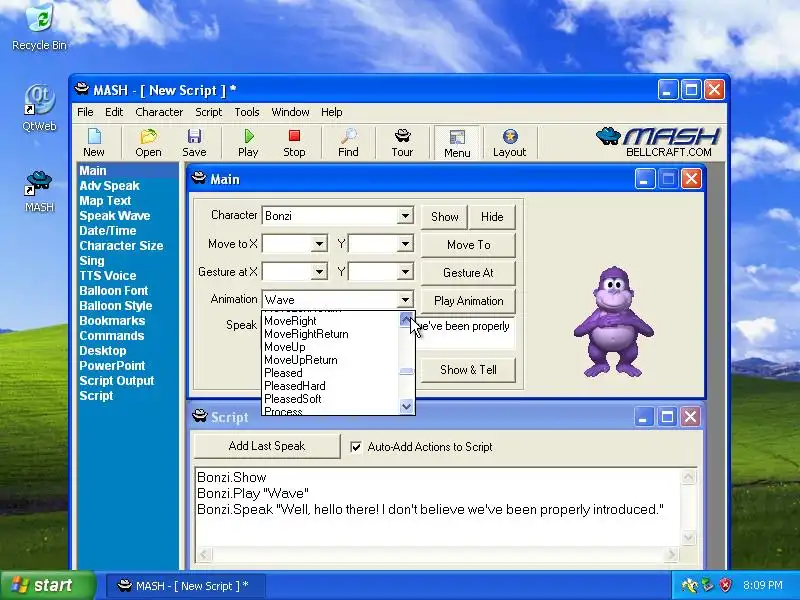The width and height of the screenshot is (800, 600).
Task: Click the red shield tray icon
Action: (x=725, y=585)
